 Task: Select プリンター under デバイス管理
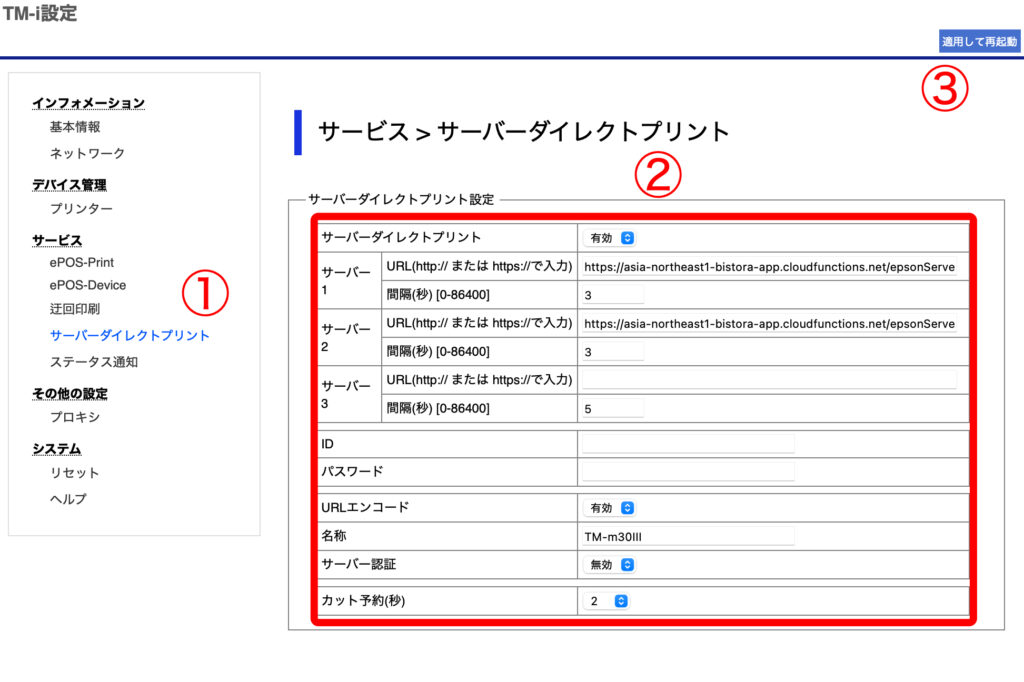81,209
